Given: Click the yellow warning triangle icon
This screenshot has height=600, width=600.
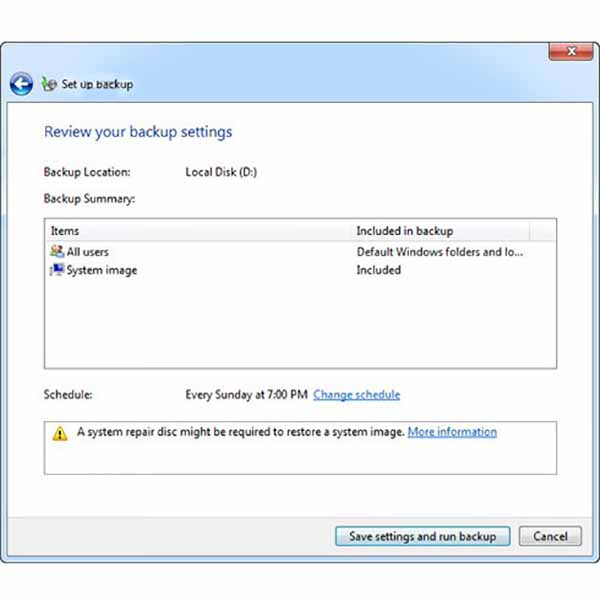Looking at the screenshot, I should coord(60,434).
